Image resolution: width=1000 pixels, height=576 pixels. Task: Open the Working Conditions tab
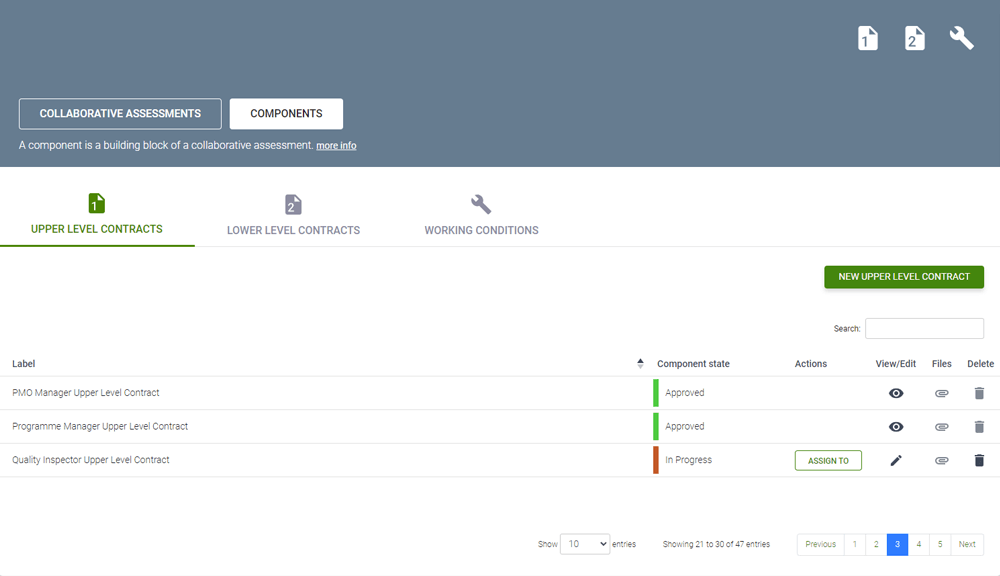[481, 217]
